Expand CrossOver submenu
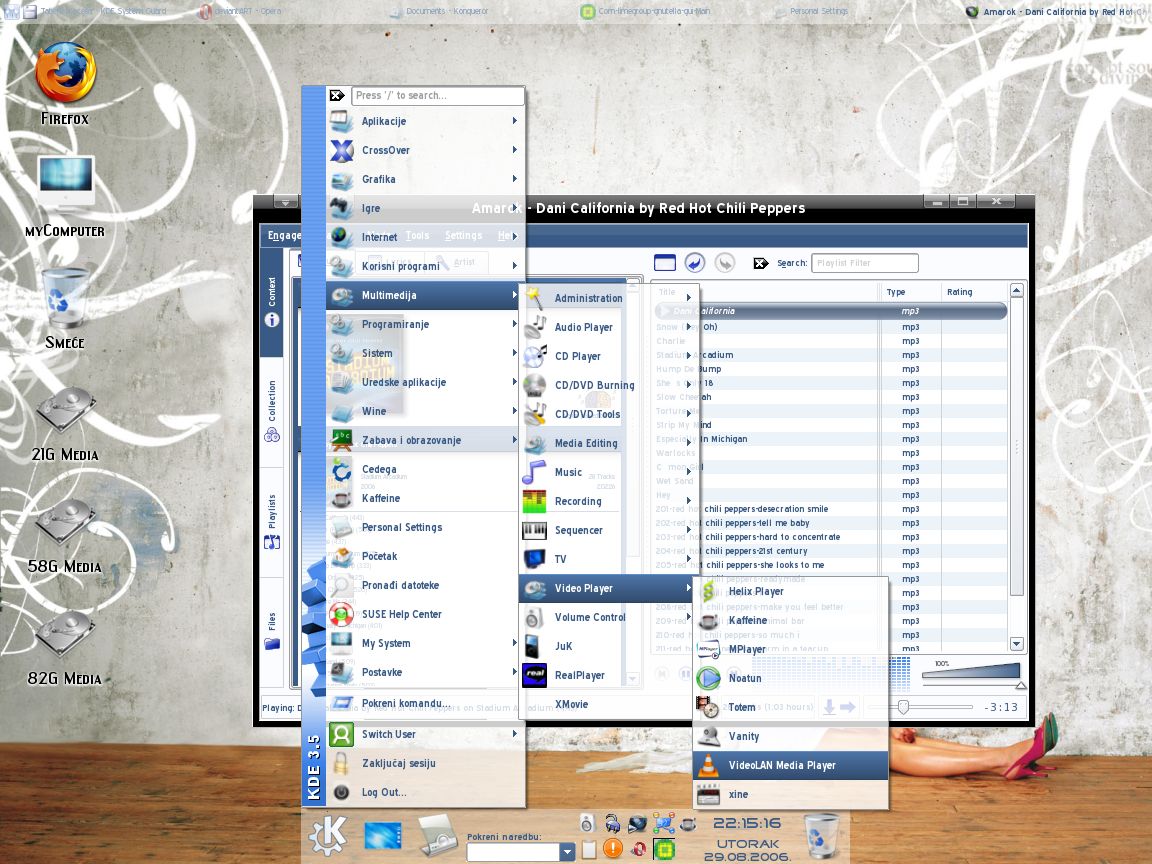 (x=425, y=150)
